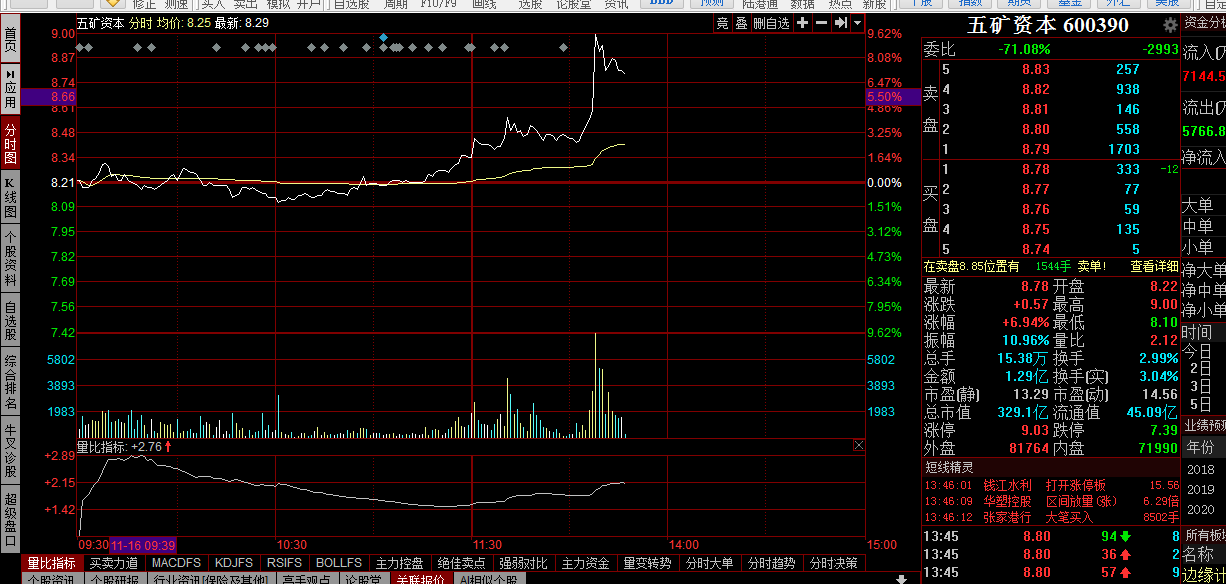Select the 分时趋势 indicator tab
Screen dimensions: 1226x584
point(772,564)
